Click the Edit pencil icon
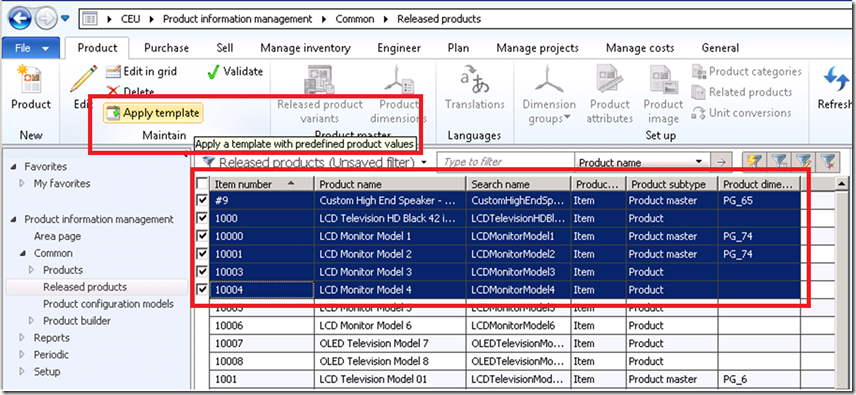This screenshot has height=395, width=856. click(83, 80)
